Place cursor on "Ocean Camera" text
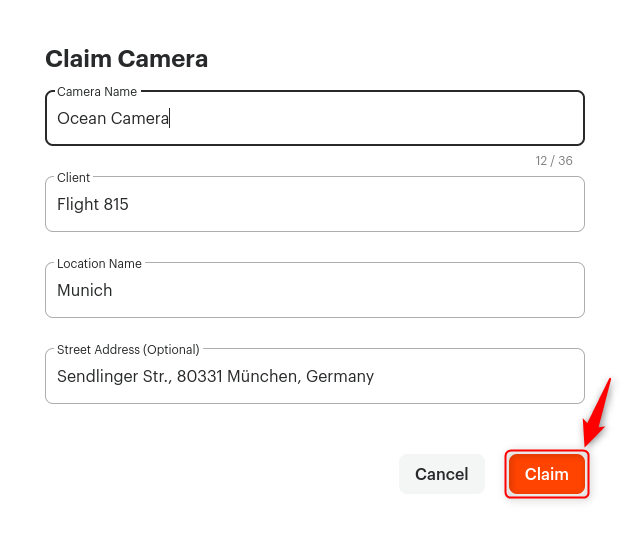This screenshot has width=631, height=542. point(113,118)
